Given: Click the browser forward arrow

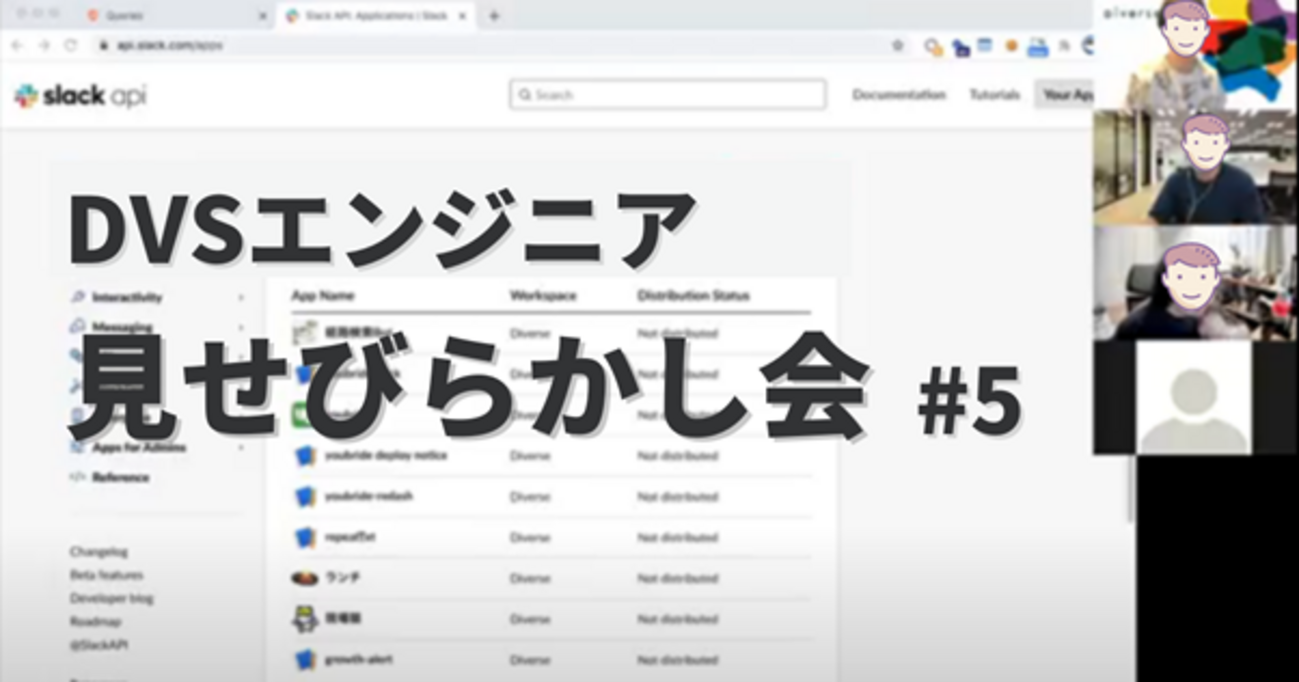Looking at the screenshot, I should click(44, 46).
